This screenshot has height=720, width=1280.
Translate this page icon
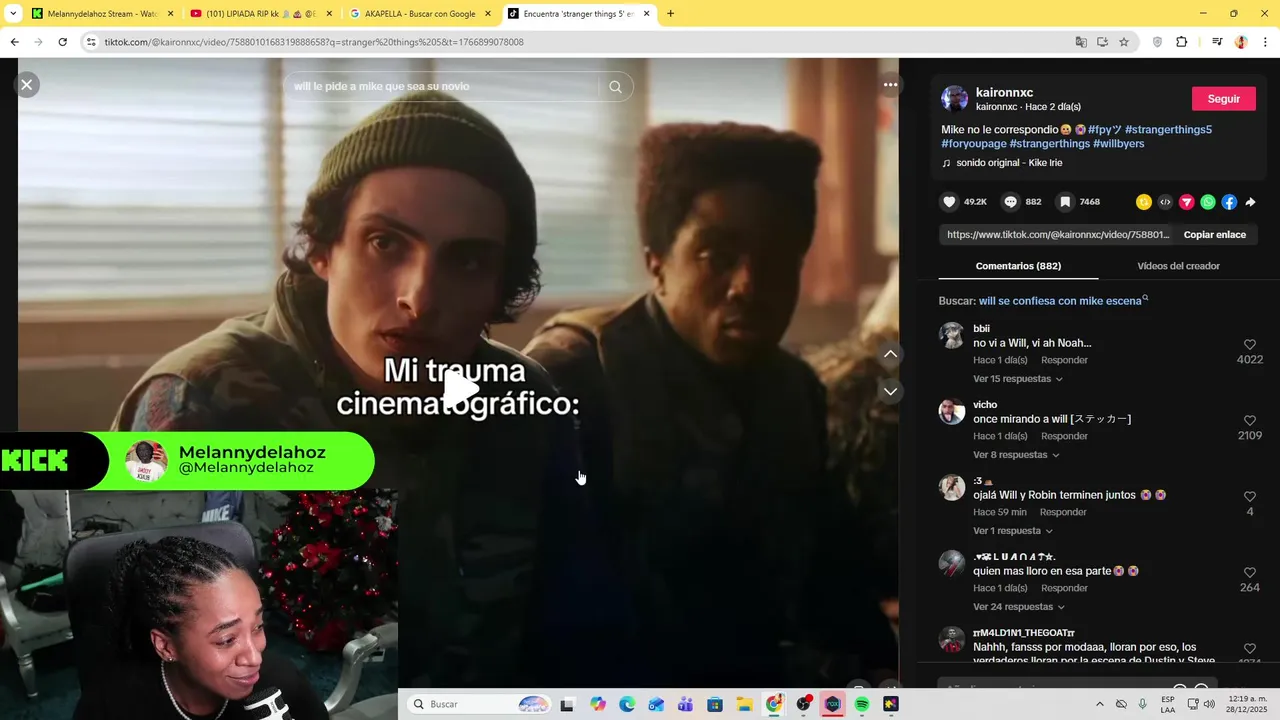pyautogui.click(x=1081, y=42)
